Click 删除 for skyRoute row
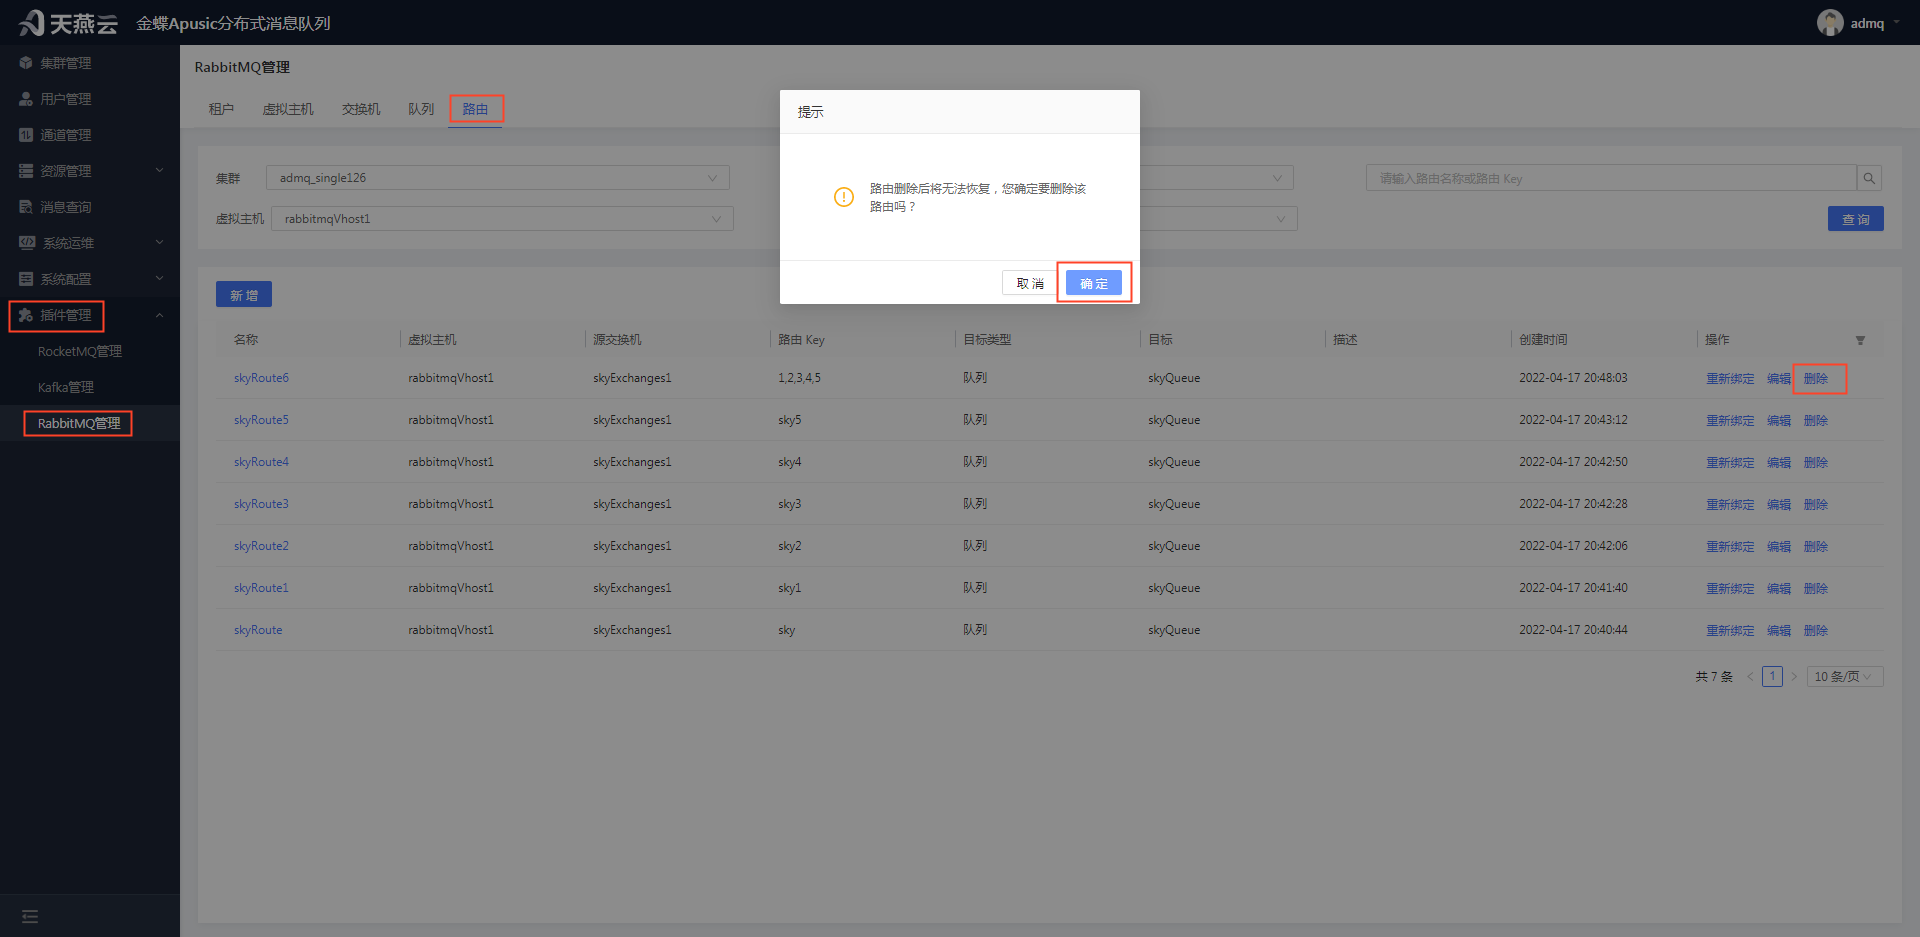Viewport: 1920px width, 937px height. coord(1816,630)
